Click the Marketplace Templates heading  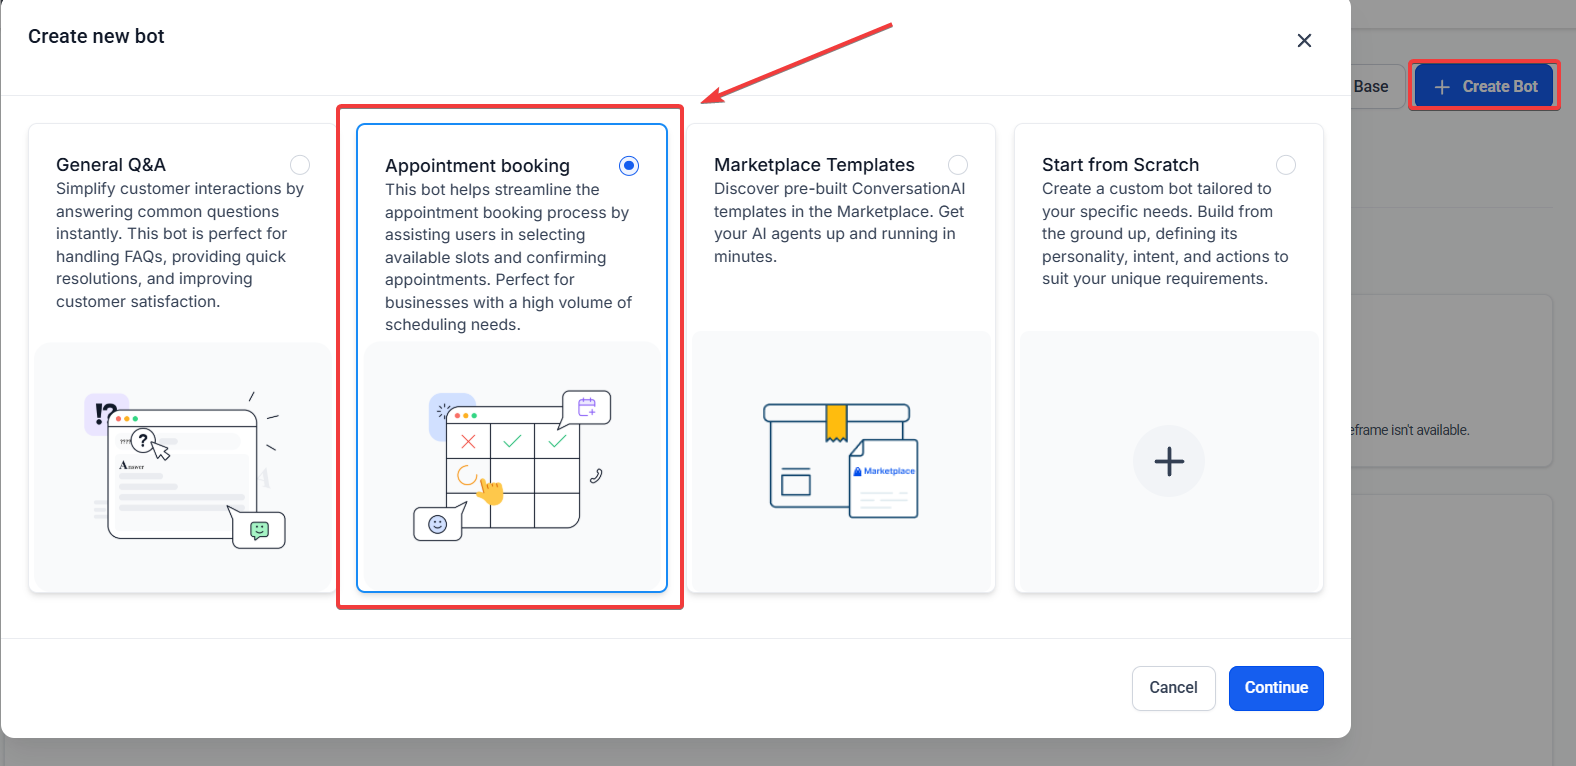click(814, 165)
